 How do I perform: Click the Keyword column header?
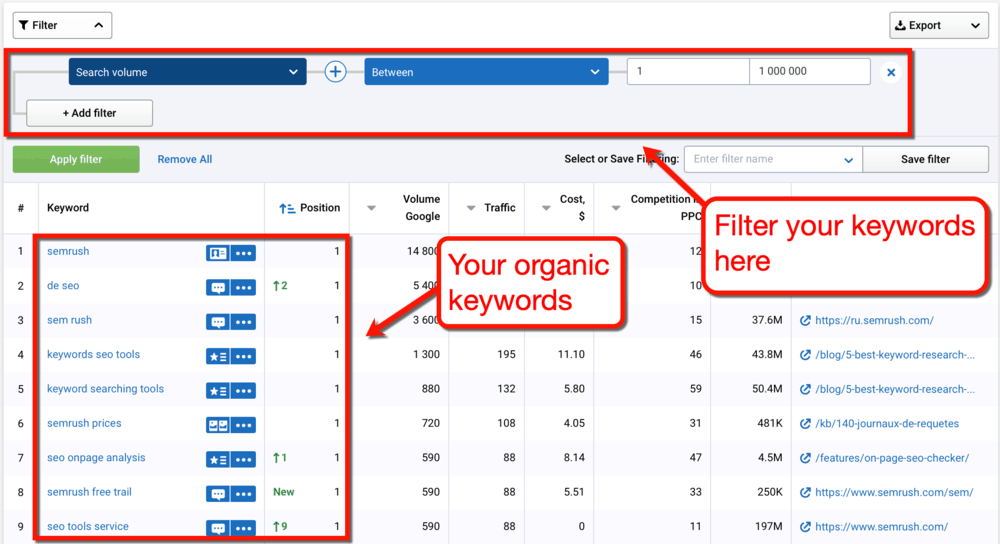click(68, 208)
